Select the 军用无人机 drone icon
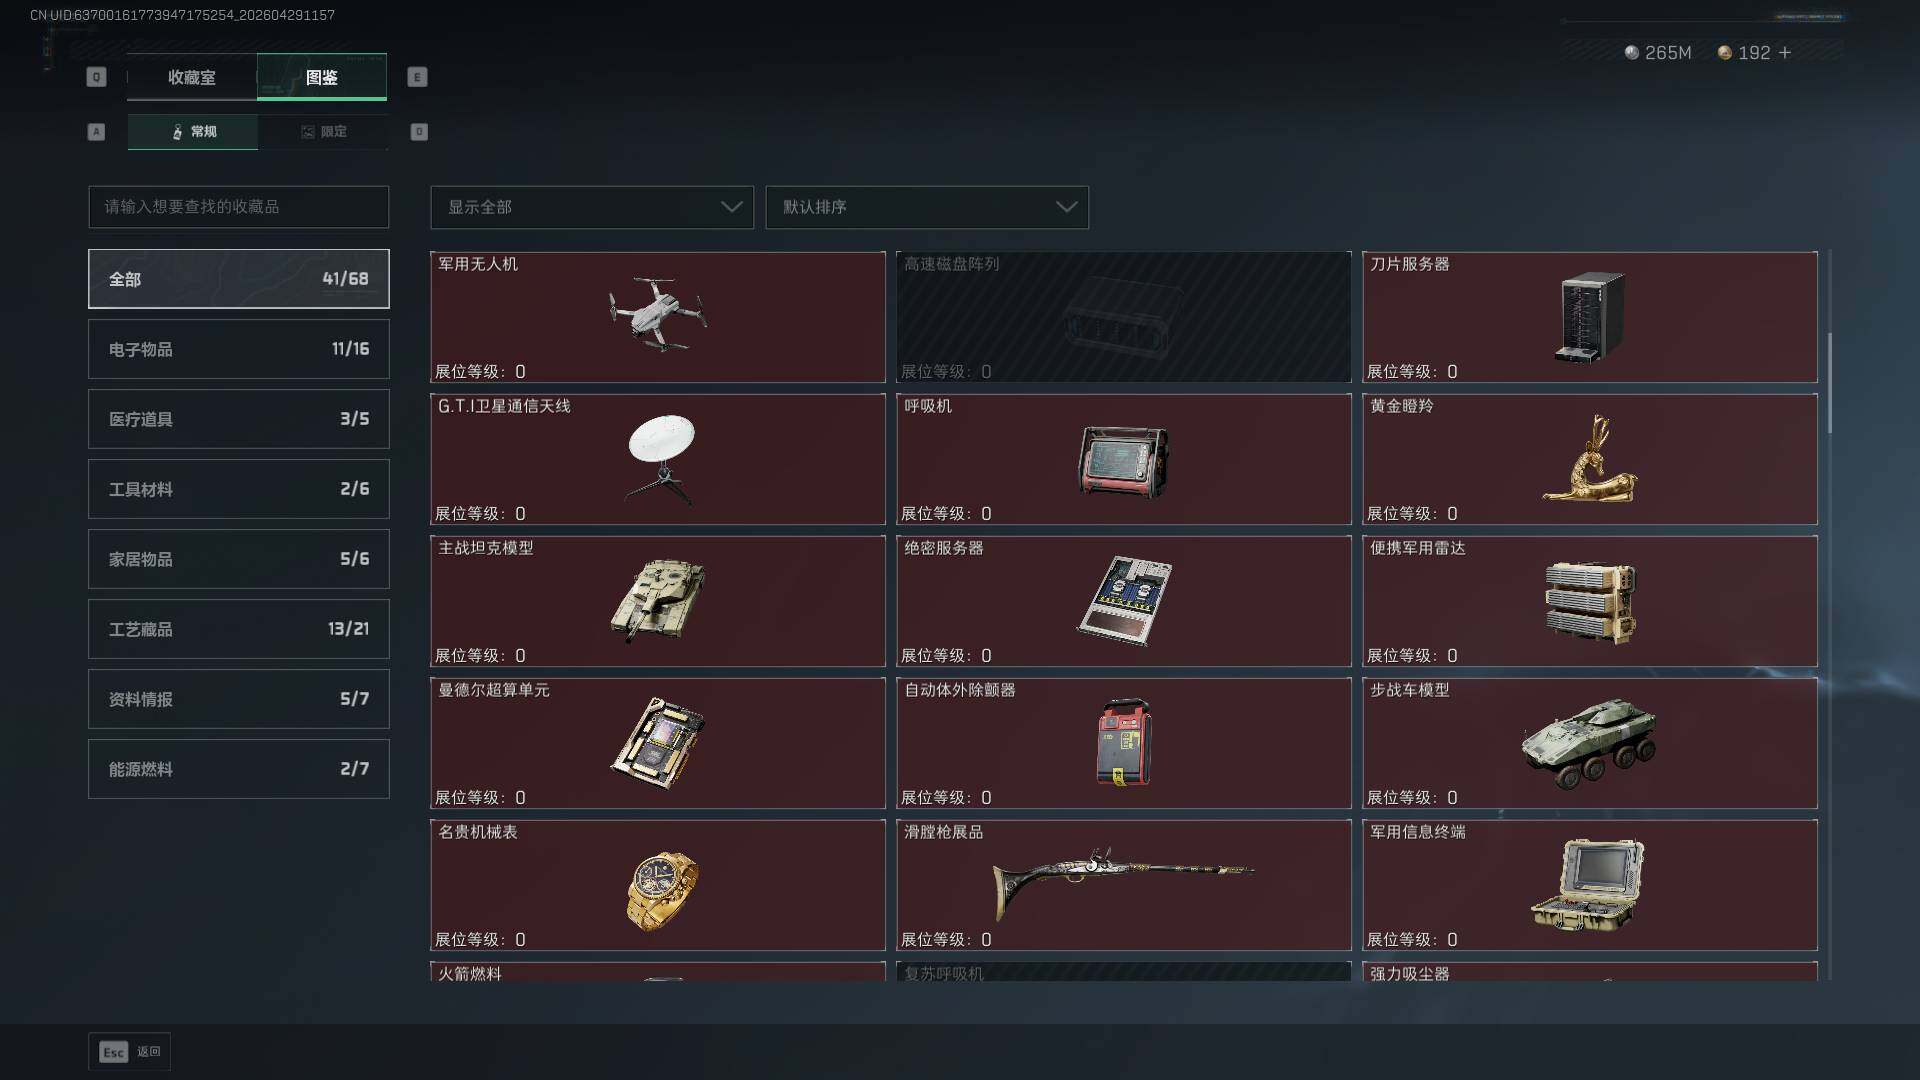This screenshot has height=1080, width=1920. 658,315
